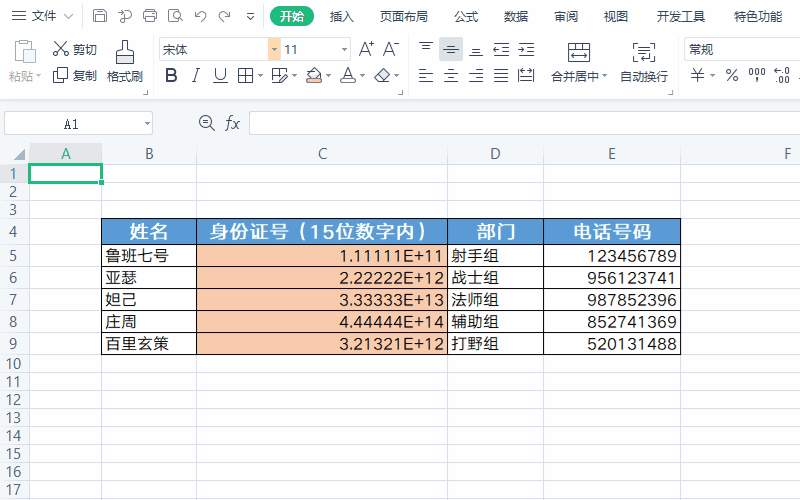This screenshot has width=800, height=500.
Task: Apply fill color bucket
Action: pos(314,76)
